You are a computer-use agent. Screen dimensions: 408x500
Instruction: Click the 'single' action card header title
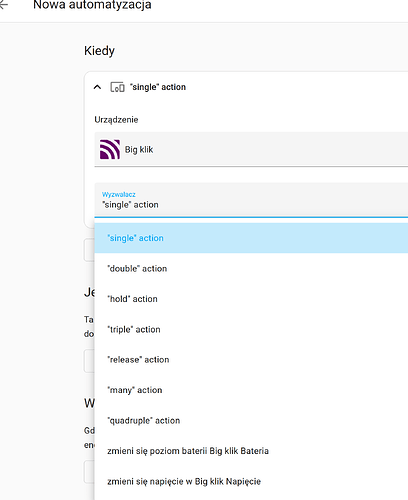pyautogui.click(x=158, y=87)
